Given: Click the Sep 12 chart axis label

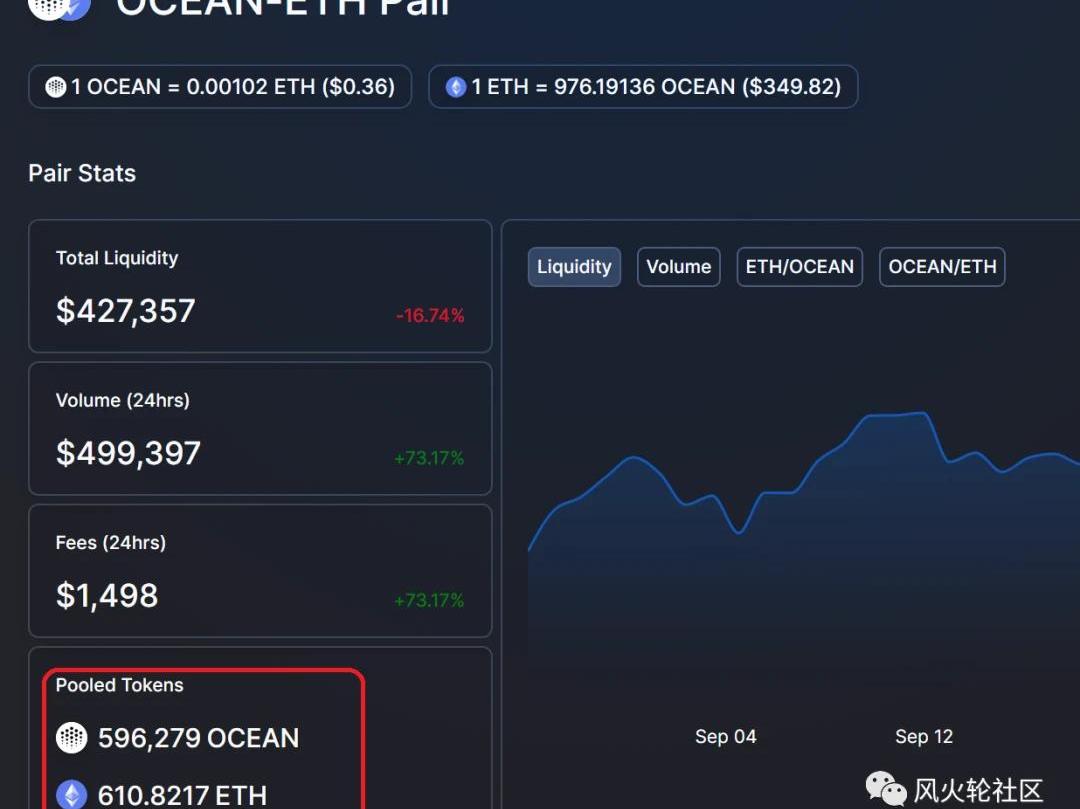Looking at the screenshot, I should [x=924, y=737].
